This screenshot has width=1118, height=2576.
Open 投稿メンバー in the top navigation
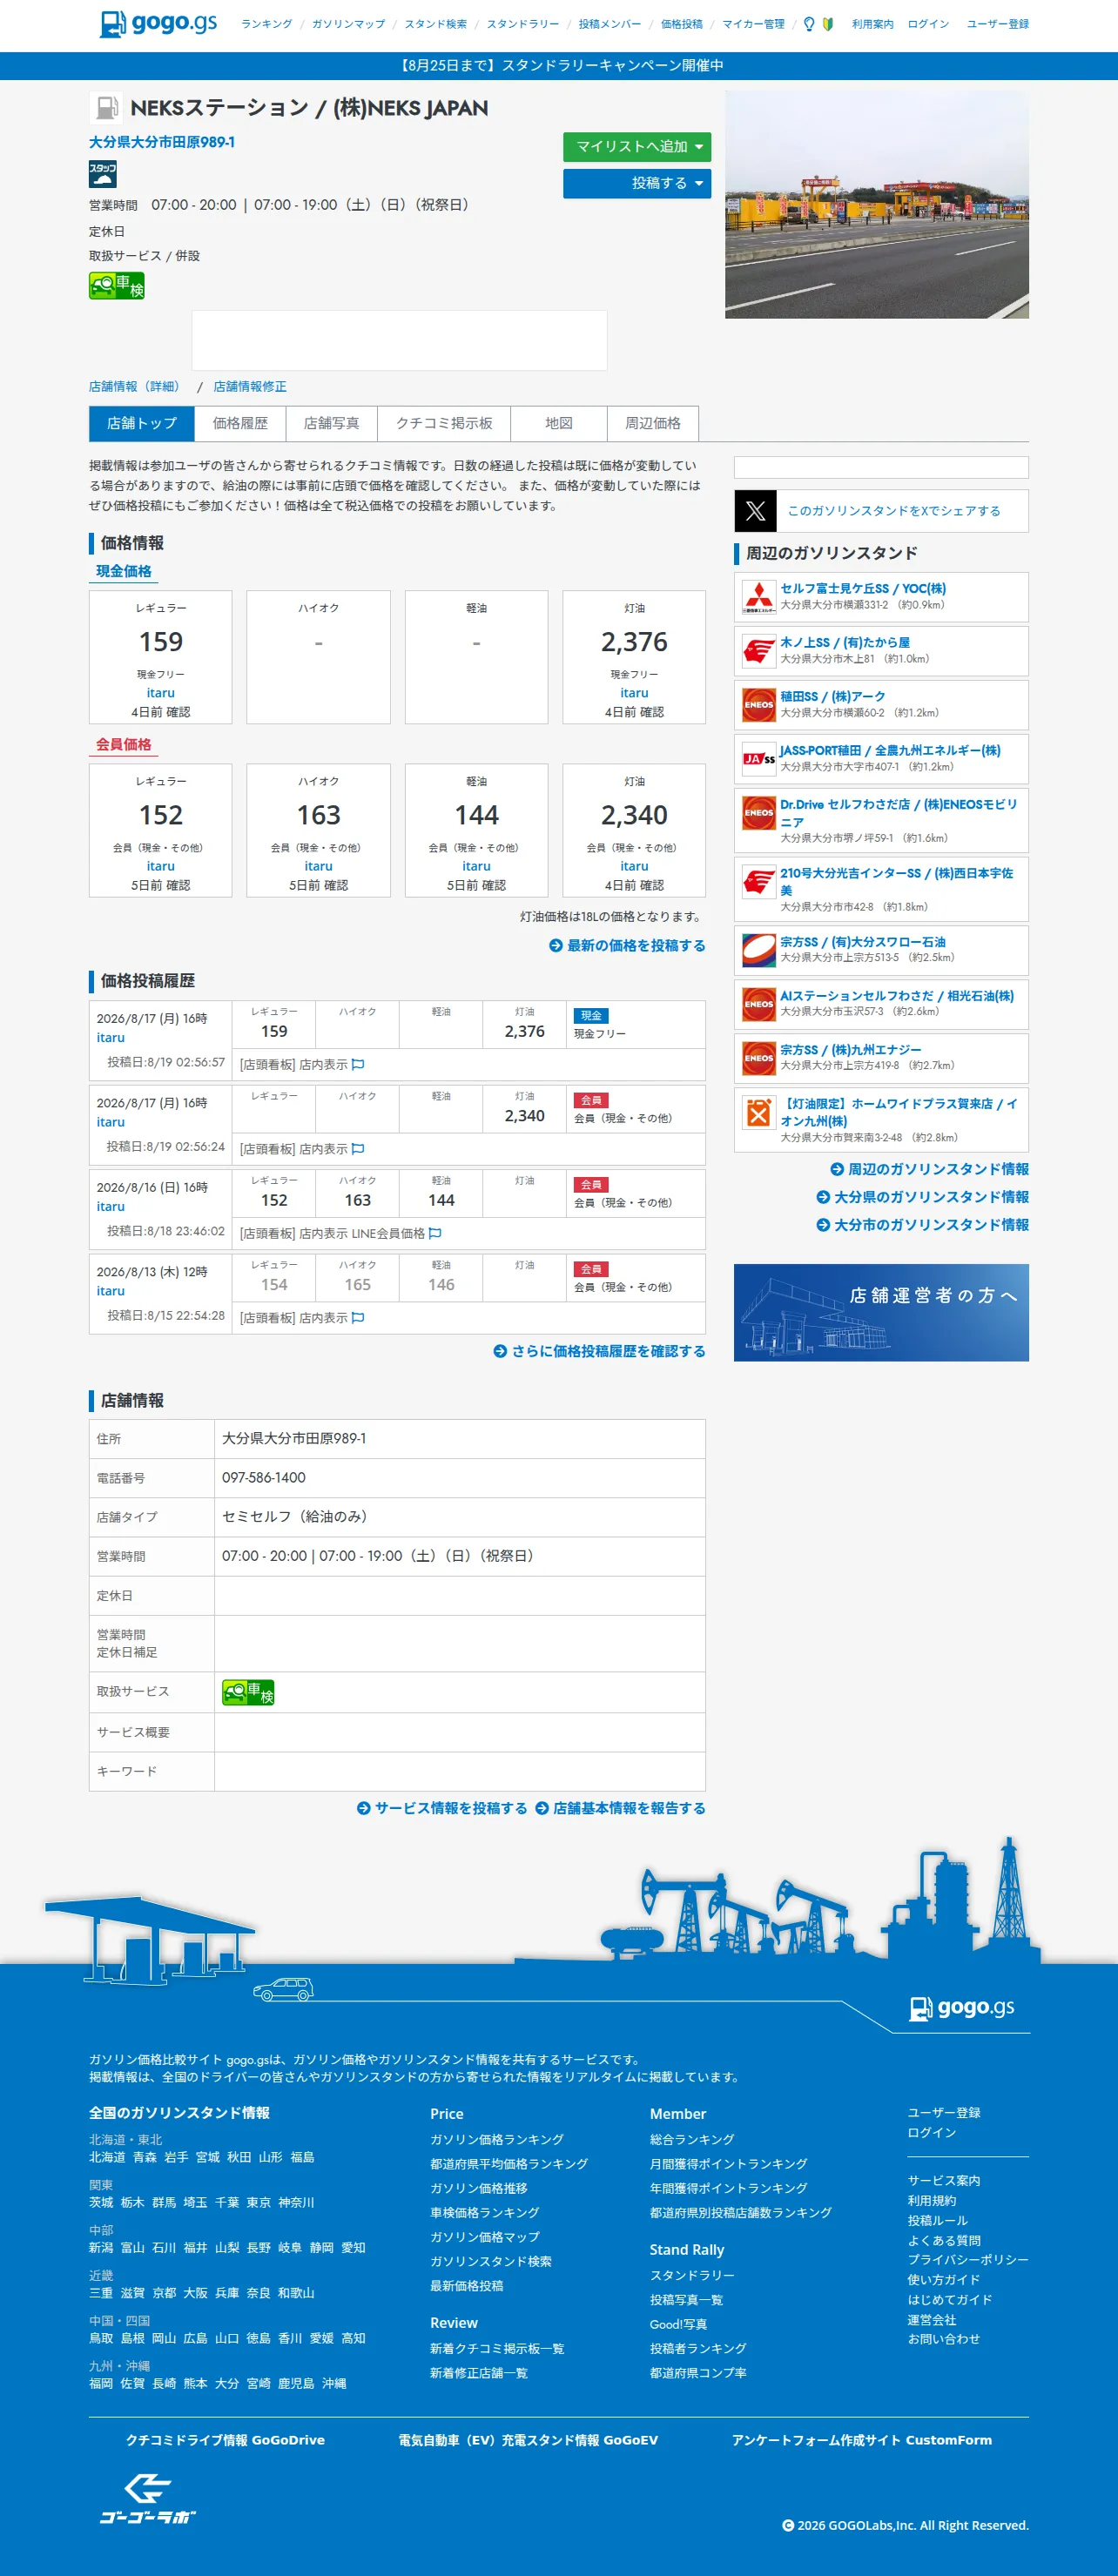tap(610, 24)
